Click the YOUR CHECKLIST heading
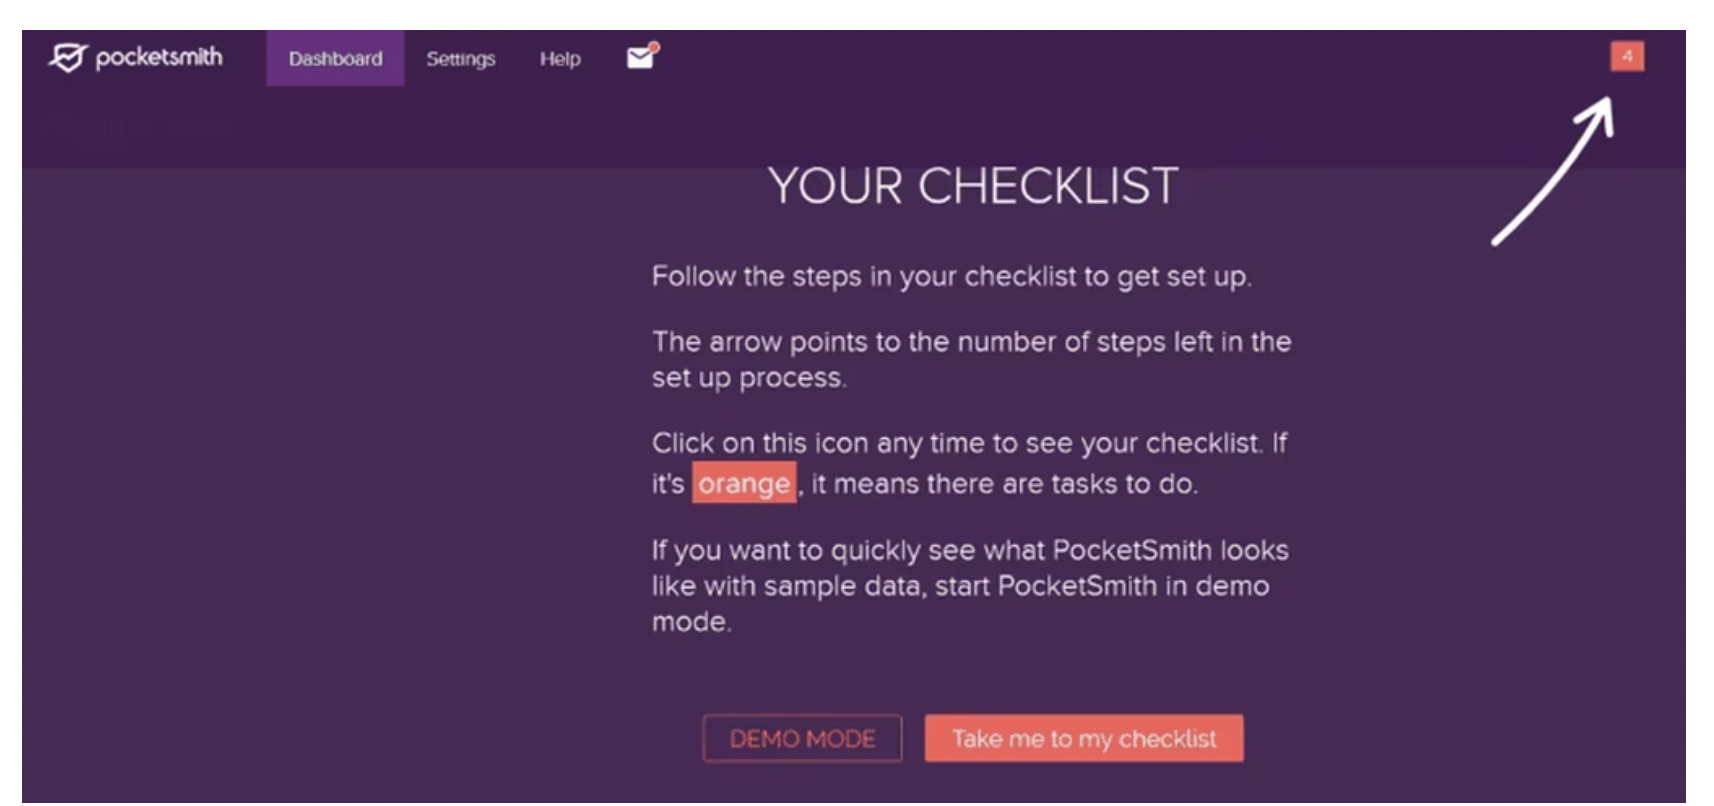Image resolution: width=1714 pixels, height=806 pixels. tap(973, 186)
